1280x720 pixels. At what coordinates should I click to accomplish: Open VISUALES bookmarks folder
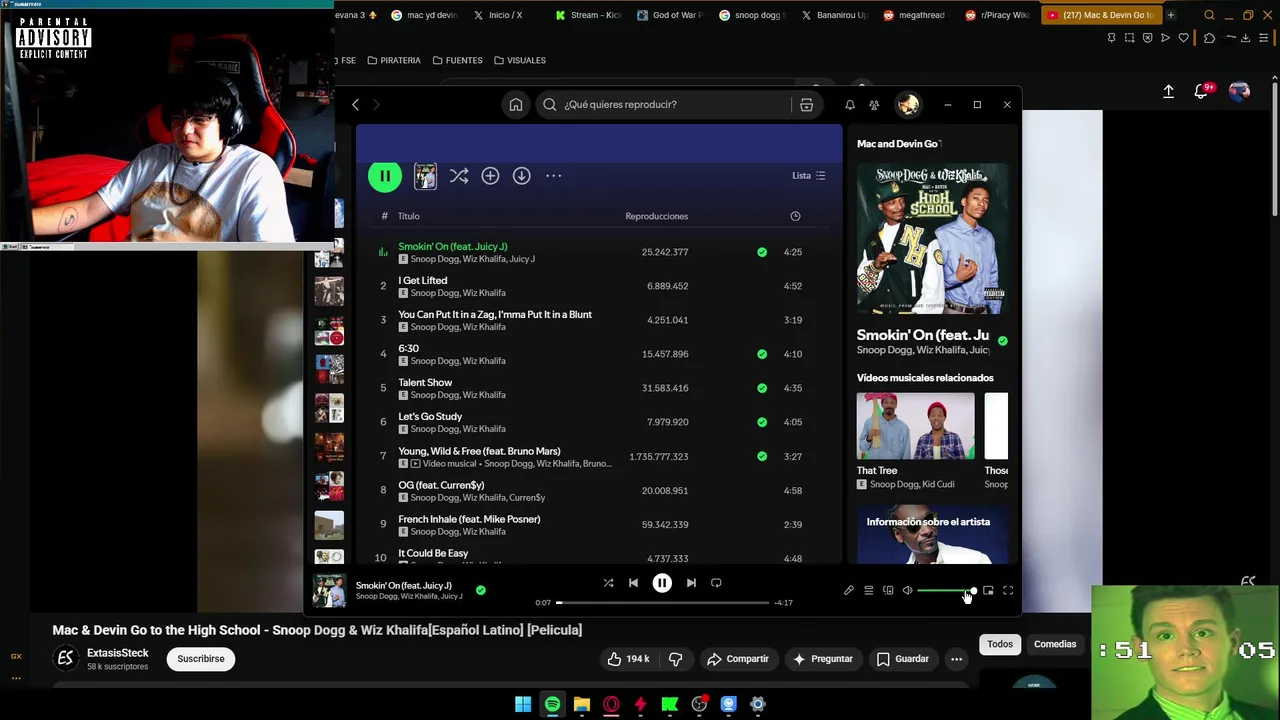tap(520, 60)
